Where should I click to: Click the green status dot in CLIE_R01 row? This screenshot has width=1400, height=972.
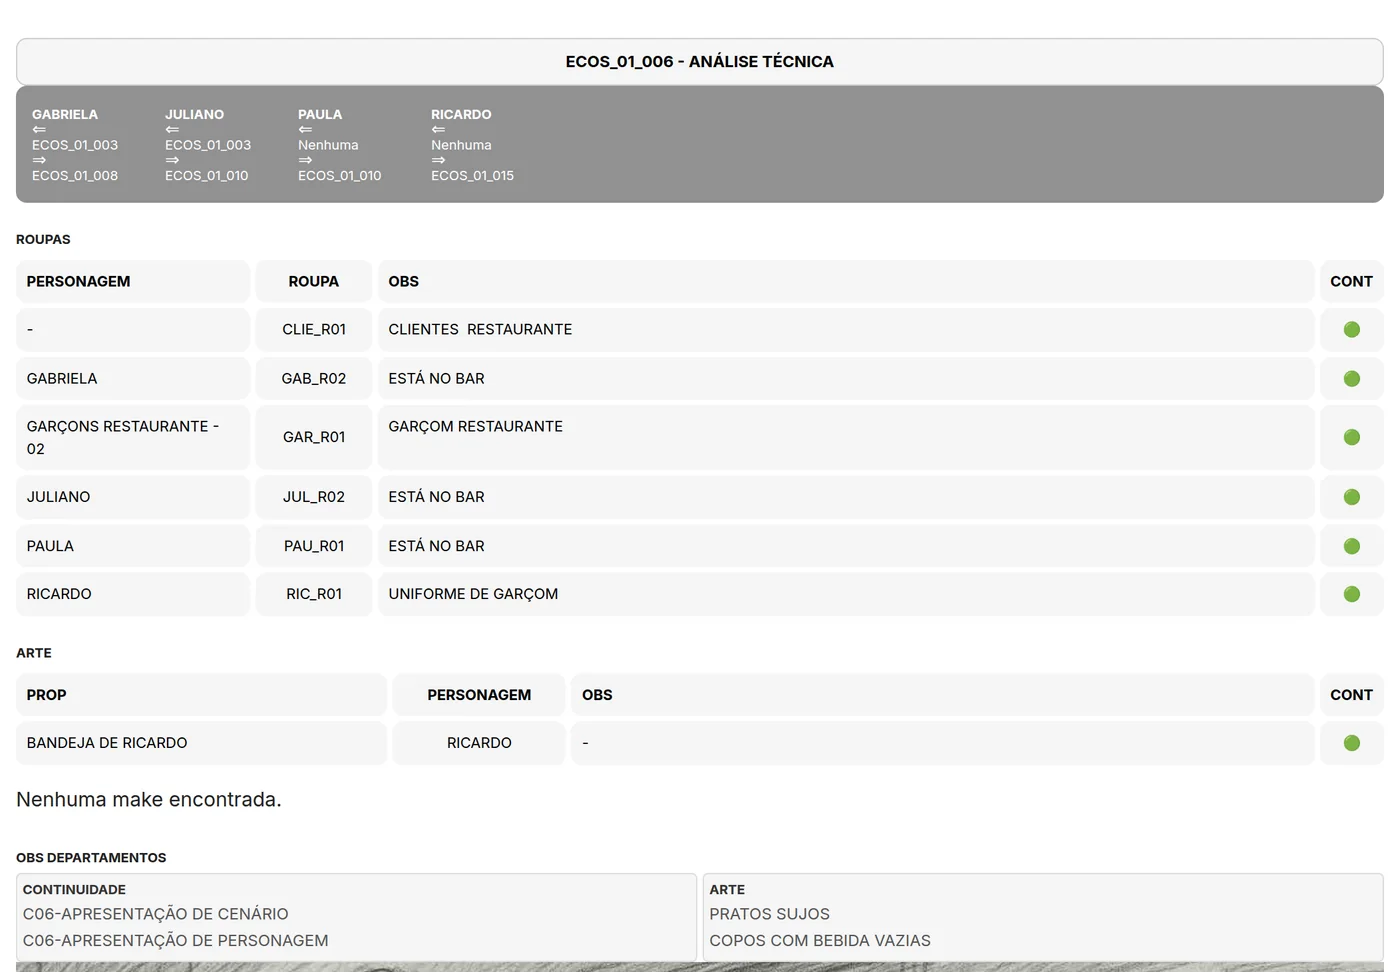pos(1351,329)
